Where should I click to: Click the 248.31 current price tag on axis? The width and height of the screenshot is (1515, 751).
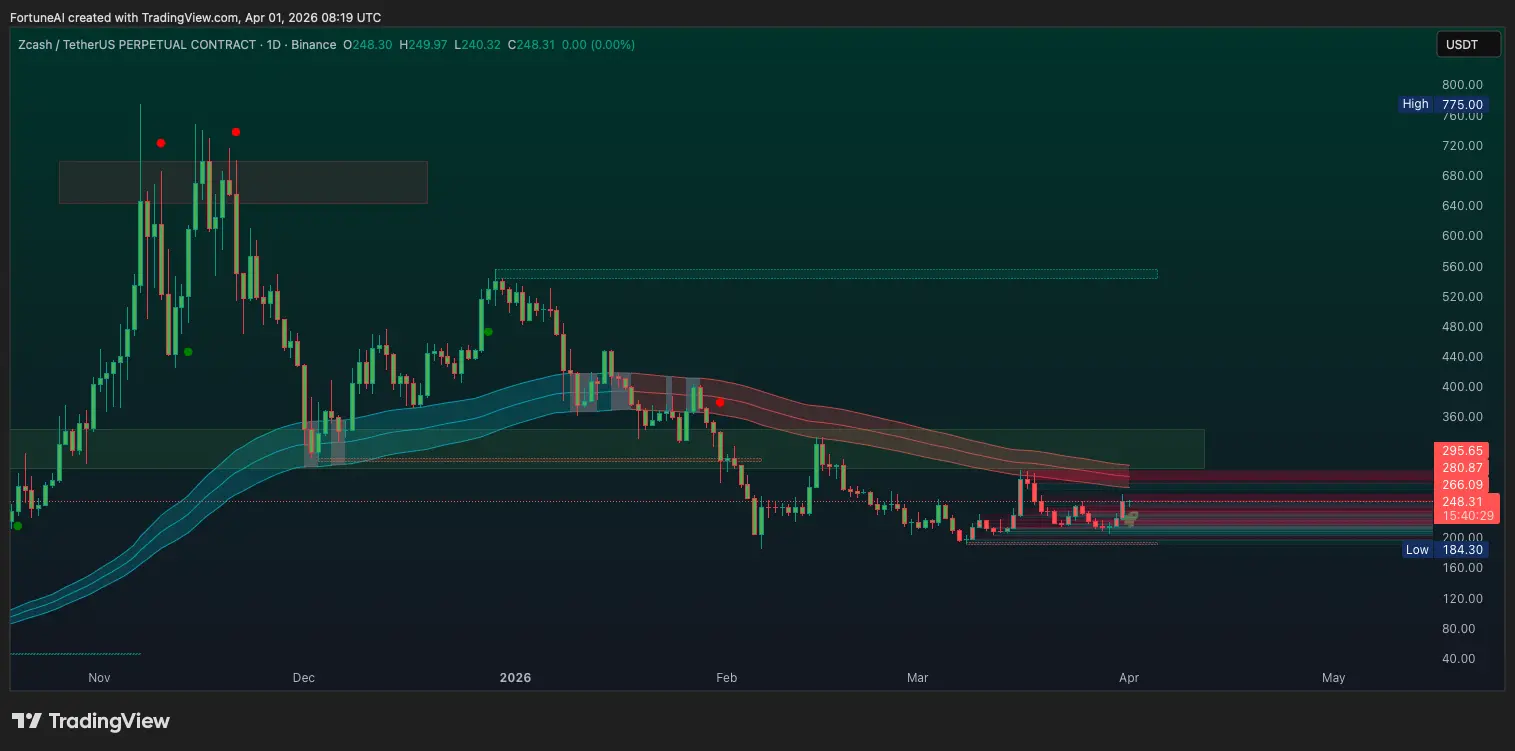coord(1462,502)
